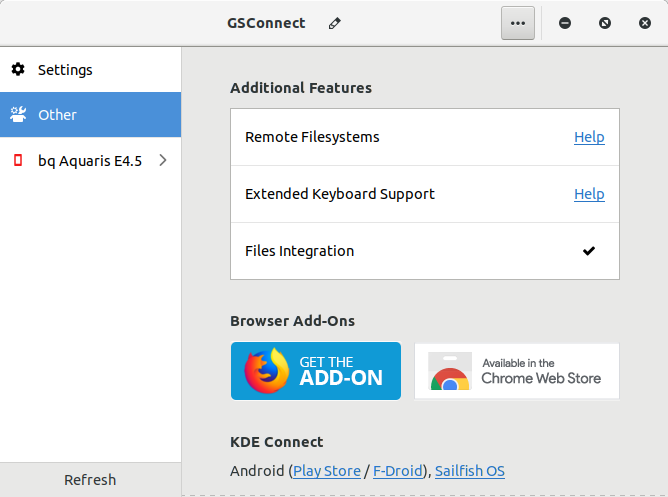Open Help for Extended Keyboard Support
The width and height of the screenshot is (668, 497).
[x=589, y=194]
